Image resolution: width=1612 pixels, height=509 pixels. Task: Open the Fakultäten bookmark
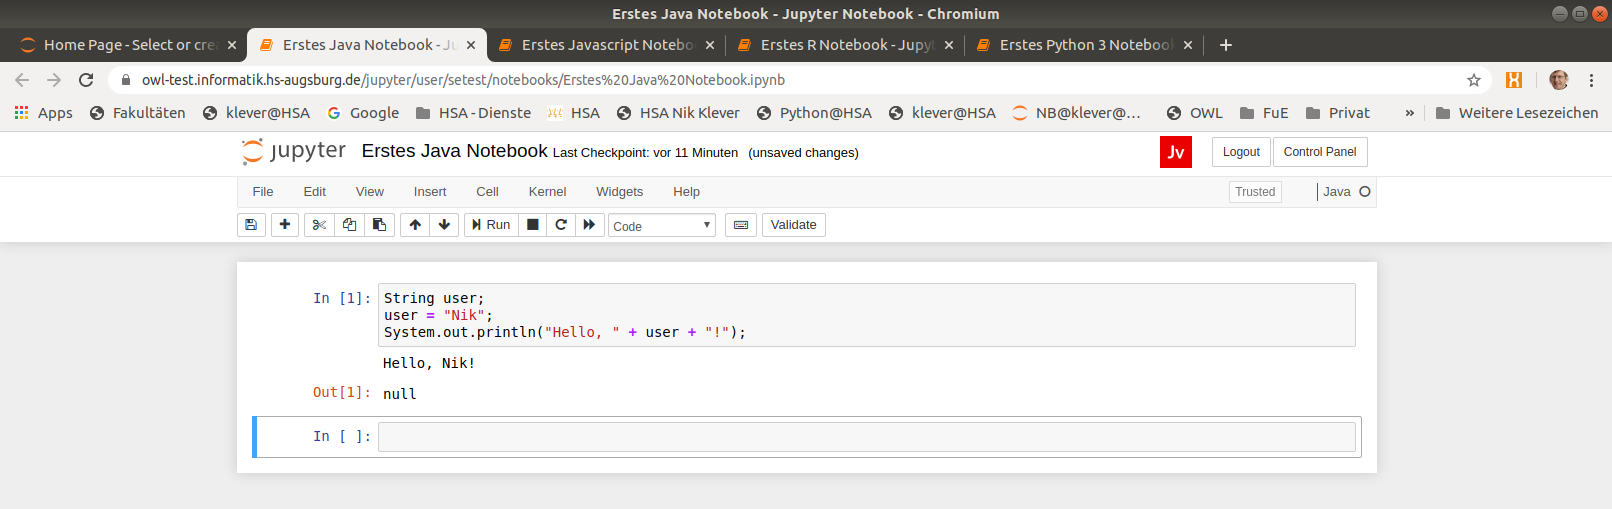[x=138, y=113]
